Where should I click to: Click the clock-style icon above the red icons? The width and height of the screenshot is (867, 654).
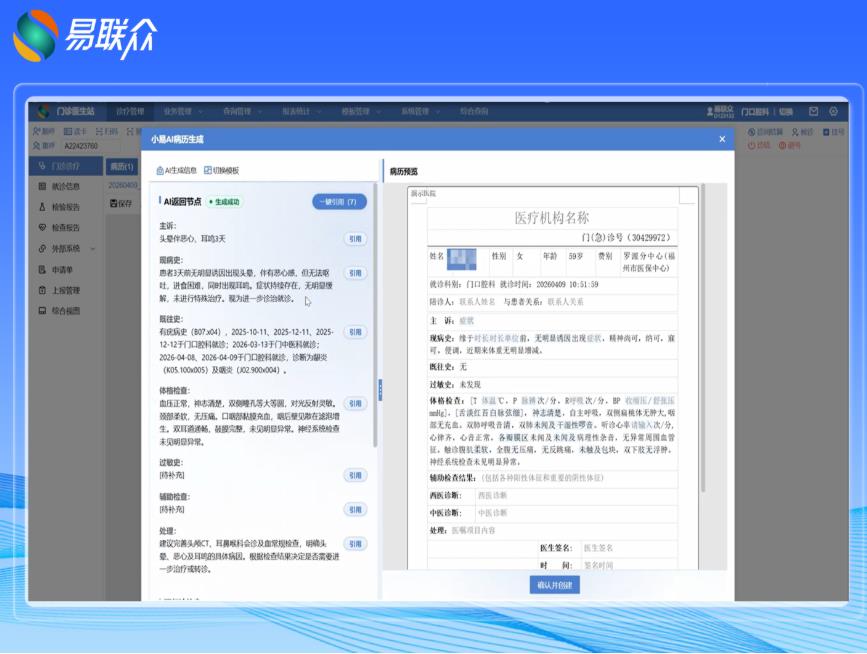point(751,132)
